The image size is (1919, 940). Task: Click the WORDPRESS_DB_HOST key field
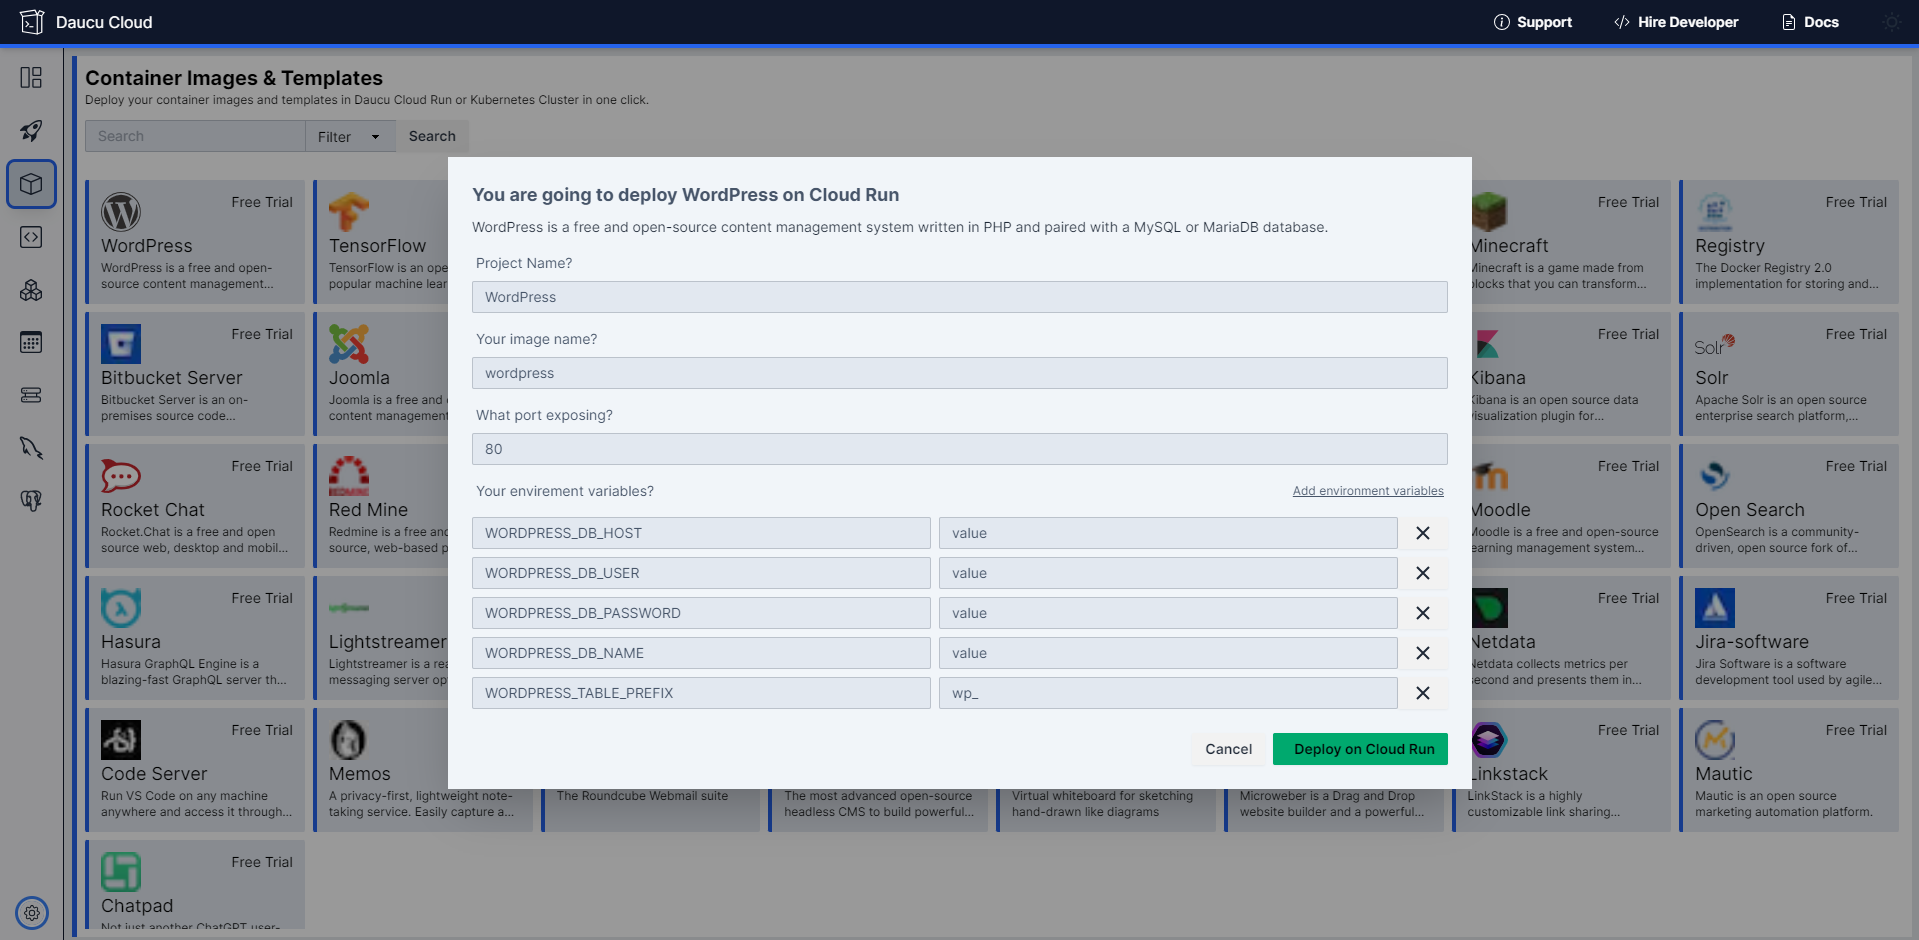click(701, 533)
